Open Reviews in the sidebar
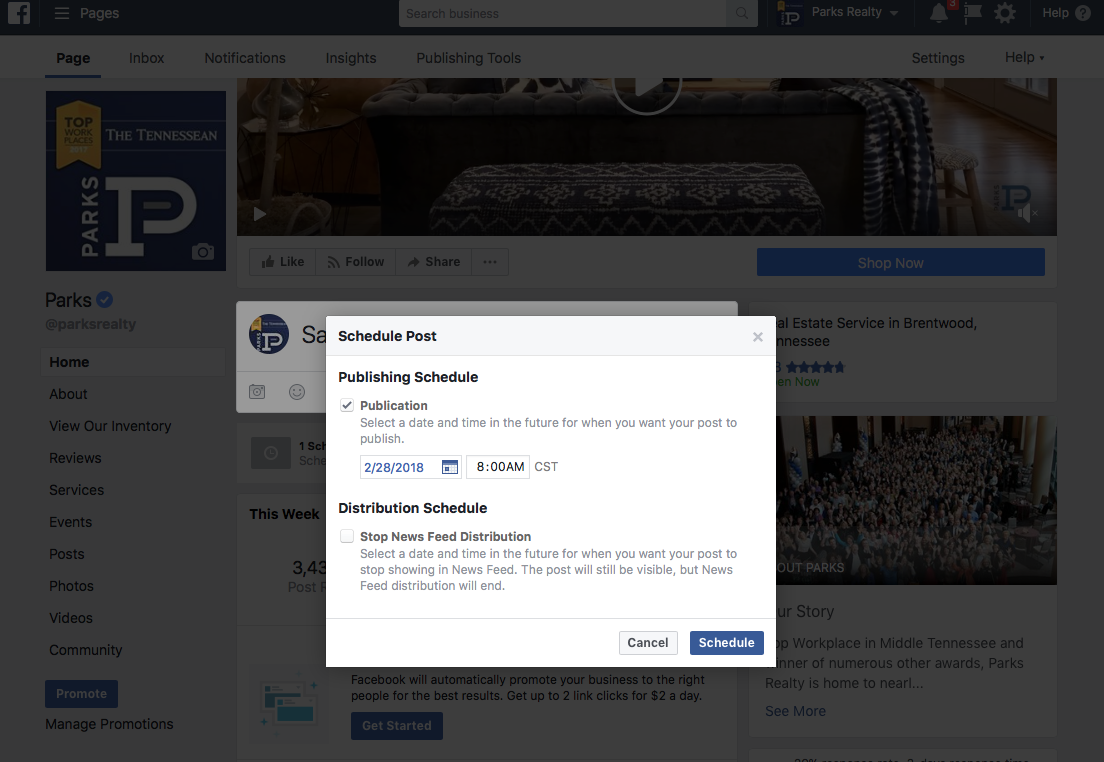The height and width of the screenshot is (762, 1104). pyautogui.click(x=75, y=458)
